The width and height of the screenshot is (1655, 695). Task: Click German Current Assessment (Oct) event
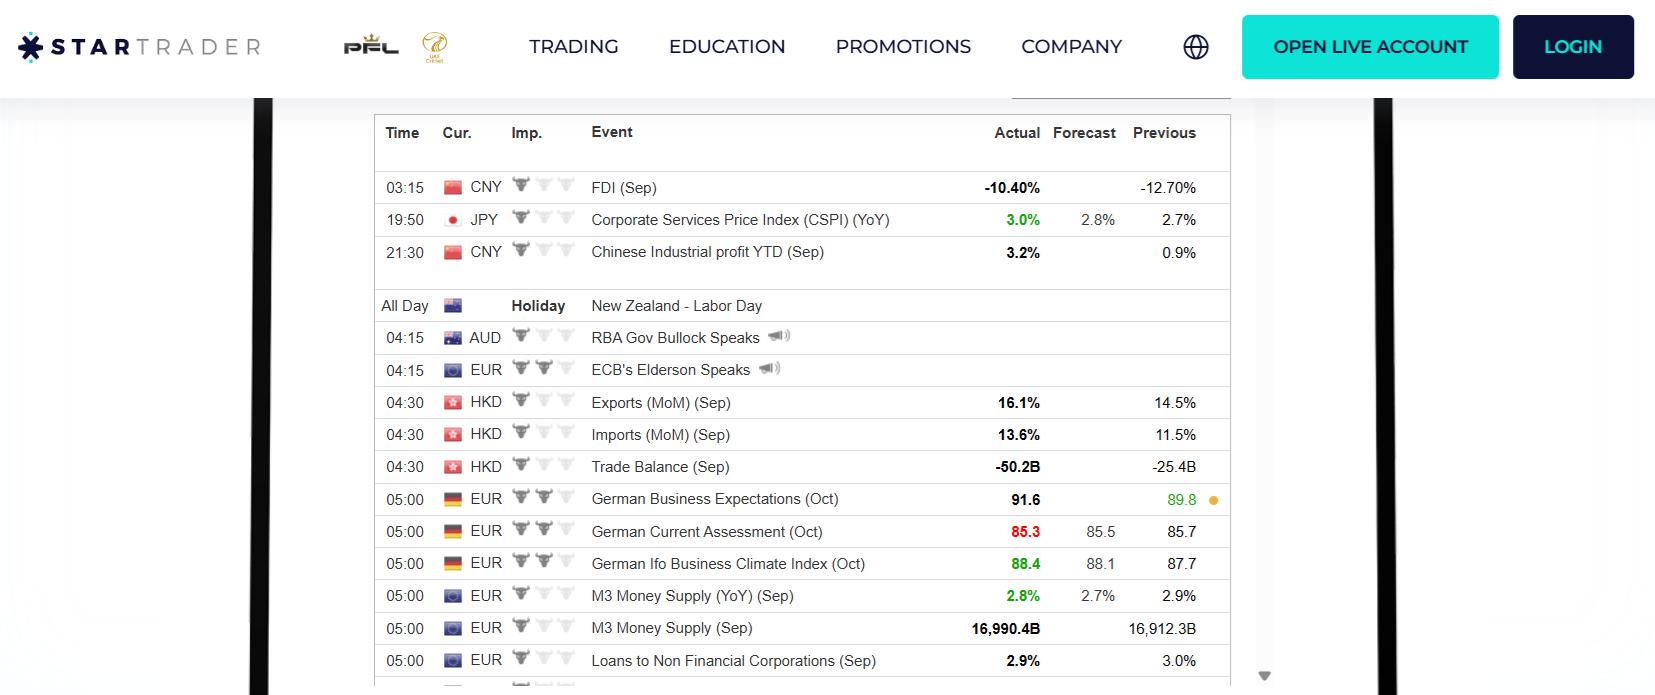pyautogui.click(x=707, y=532)
